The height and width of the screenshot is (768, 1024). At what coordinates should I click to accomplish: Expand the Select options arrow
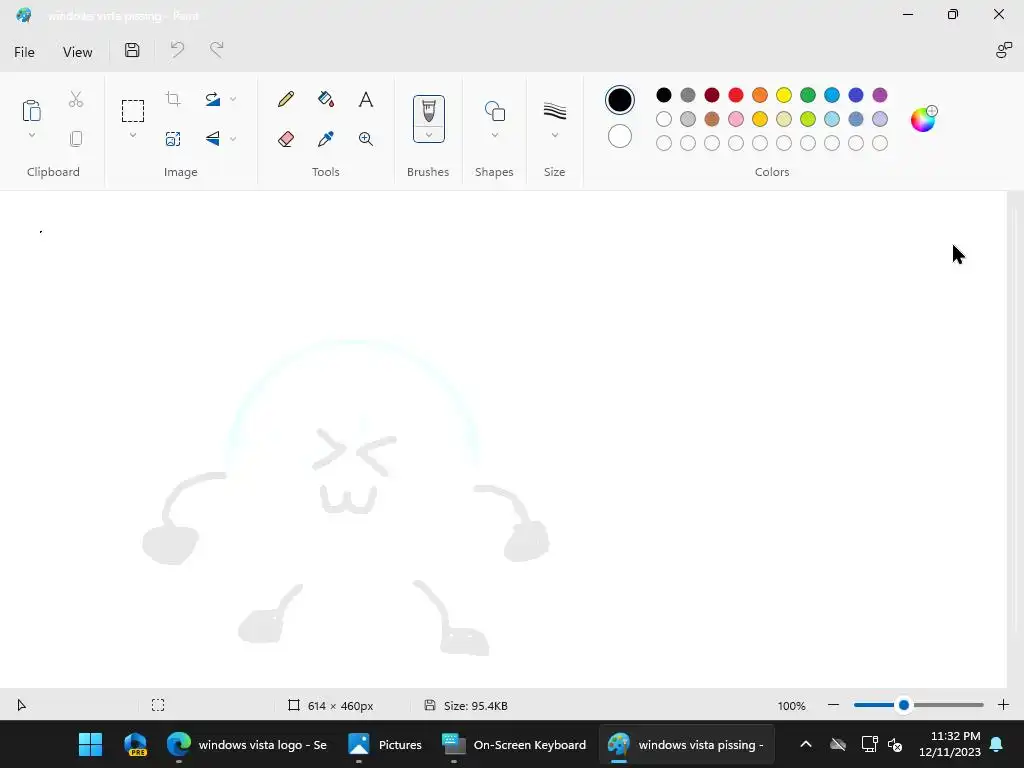coord(133,135)
